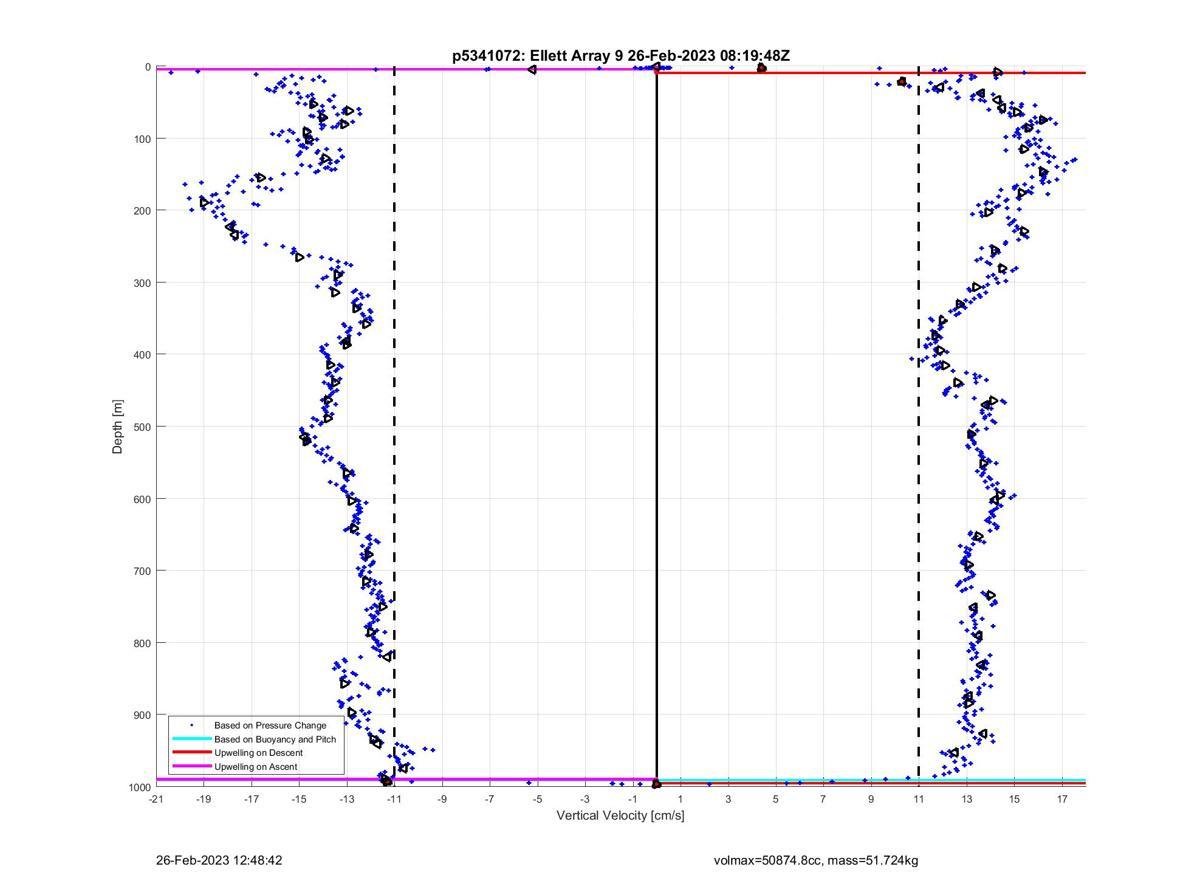This screenshot has width=1200, height=885.
Task: Click the '-9' x-axis tick label
Action: point(442,799)
